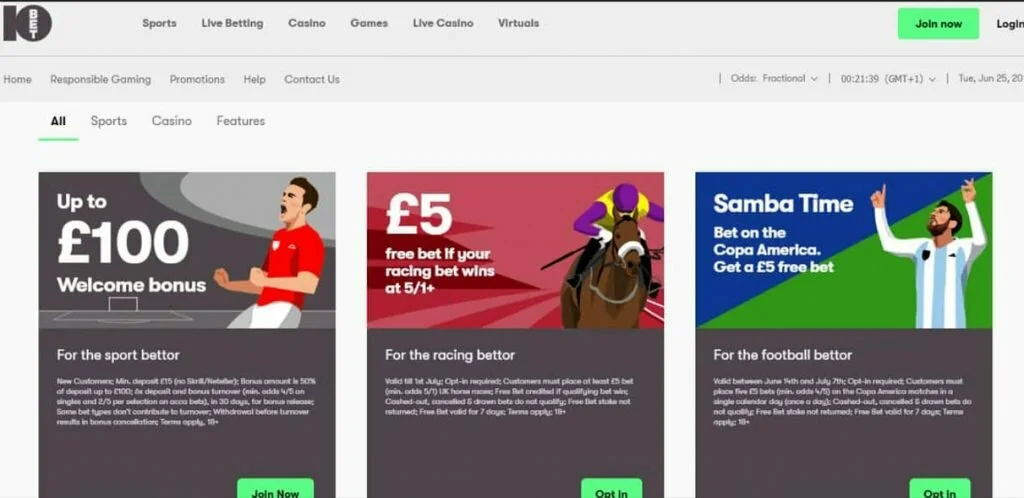Click the green Join now button

(x=938, y=23)
